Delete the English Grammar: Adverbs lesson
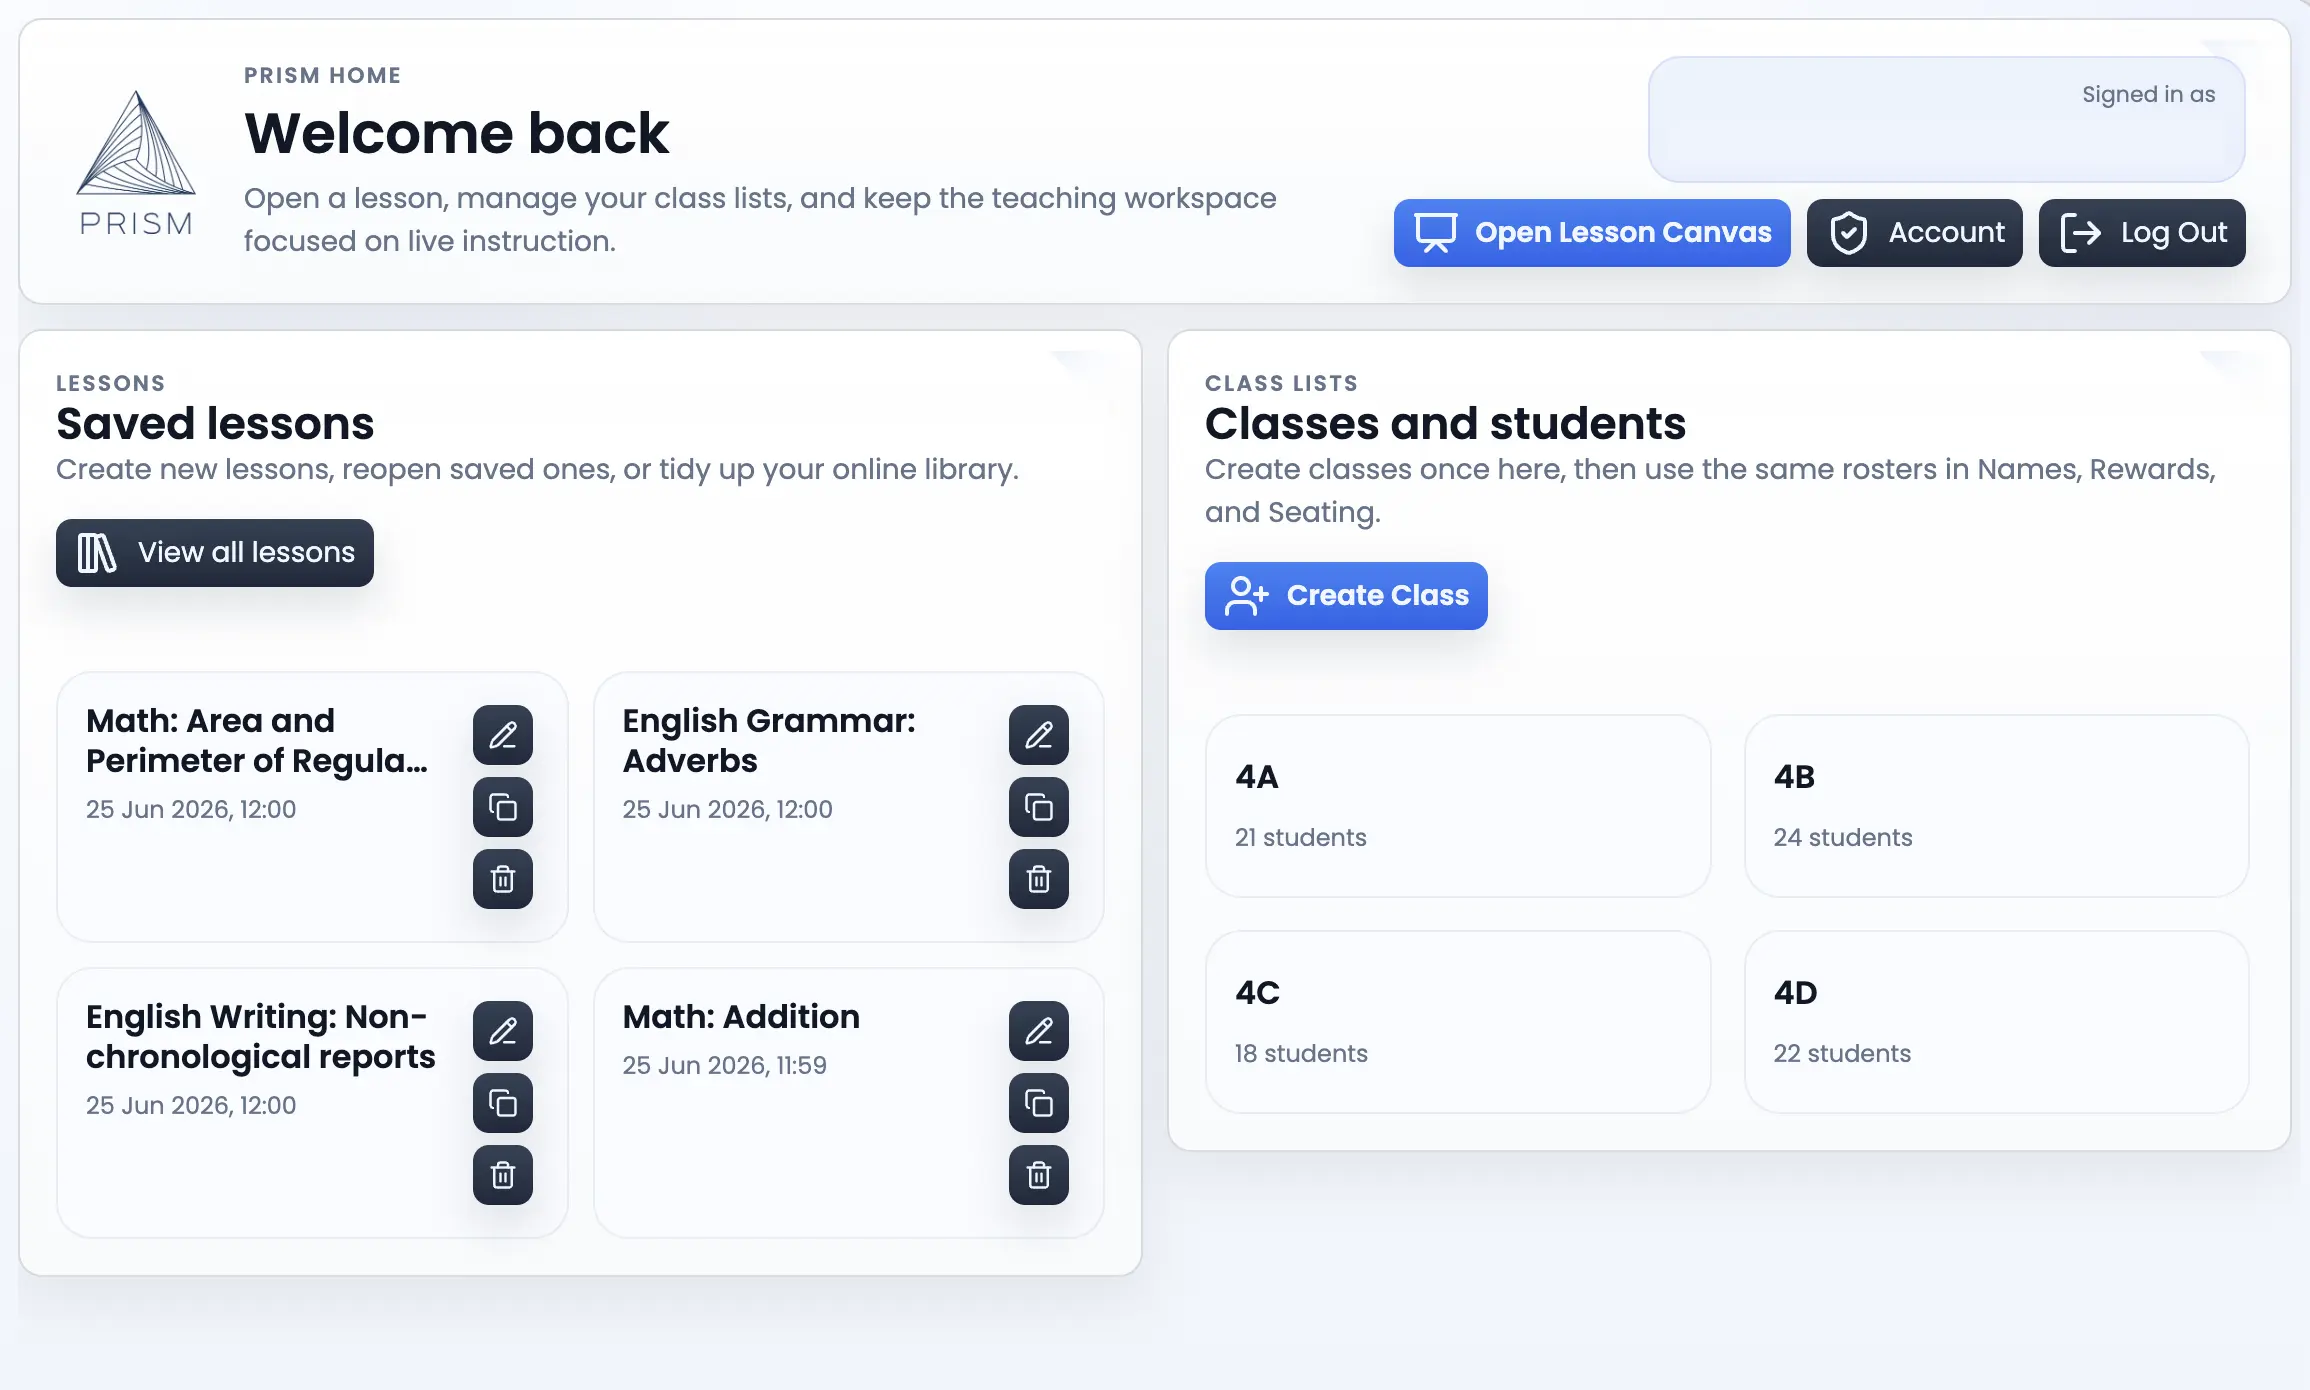Screen dimensions: 2310x1390 point(1039,879)
